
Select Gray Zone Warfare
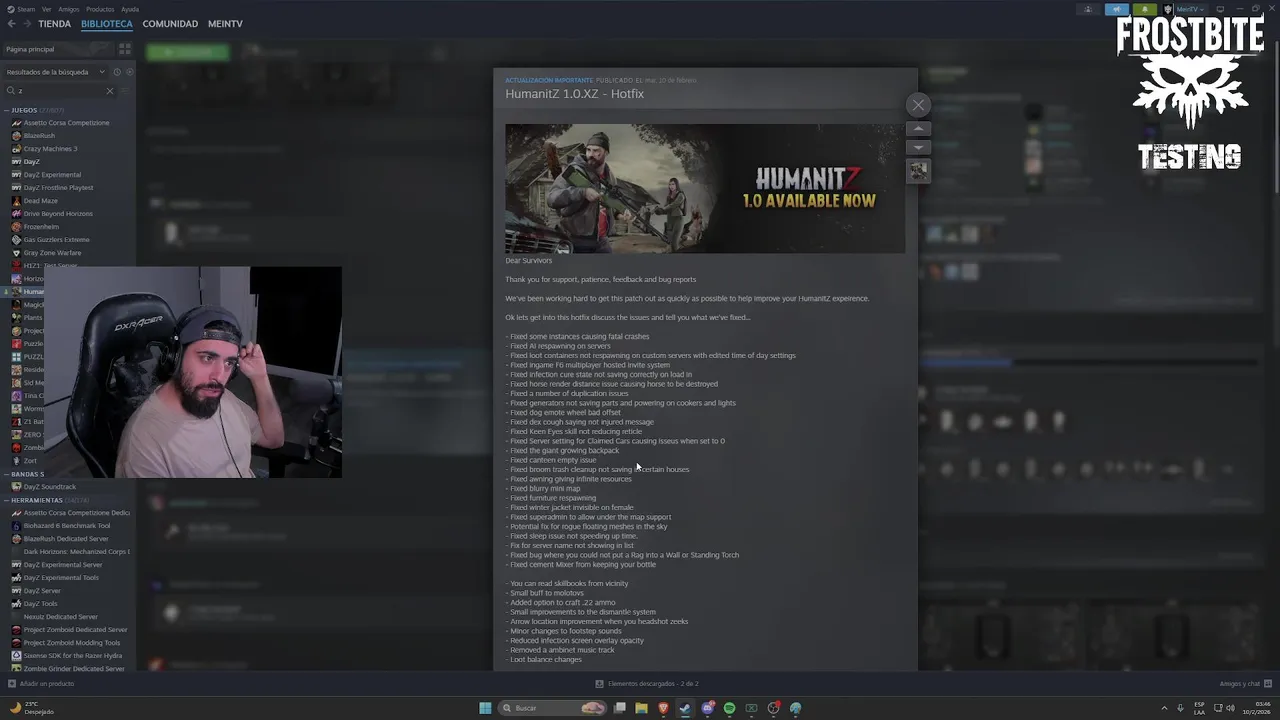tap(52, 253)
